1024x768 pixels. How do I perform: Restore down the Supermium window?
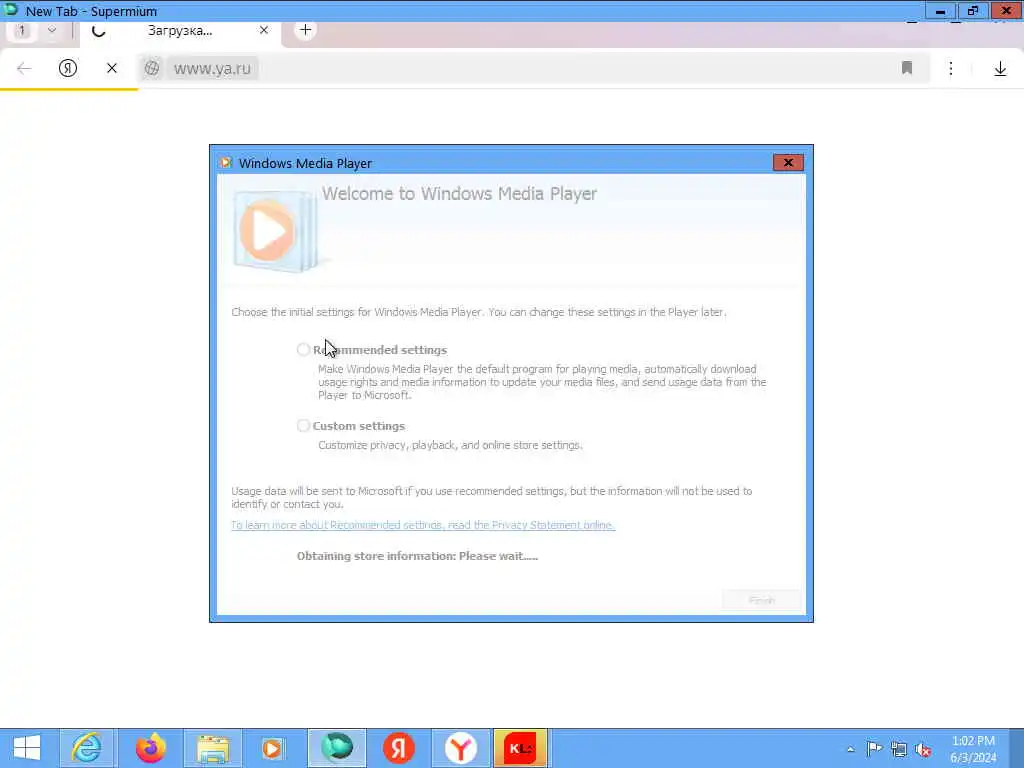pyautogui.click(x=972, y=10)
